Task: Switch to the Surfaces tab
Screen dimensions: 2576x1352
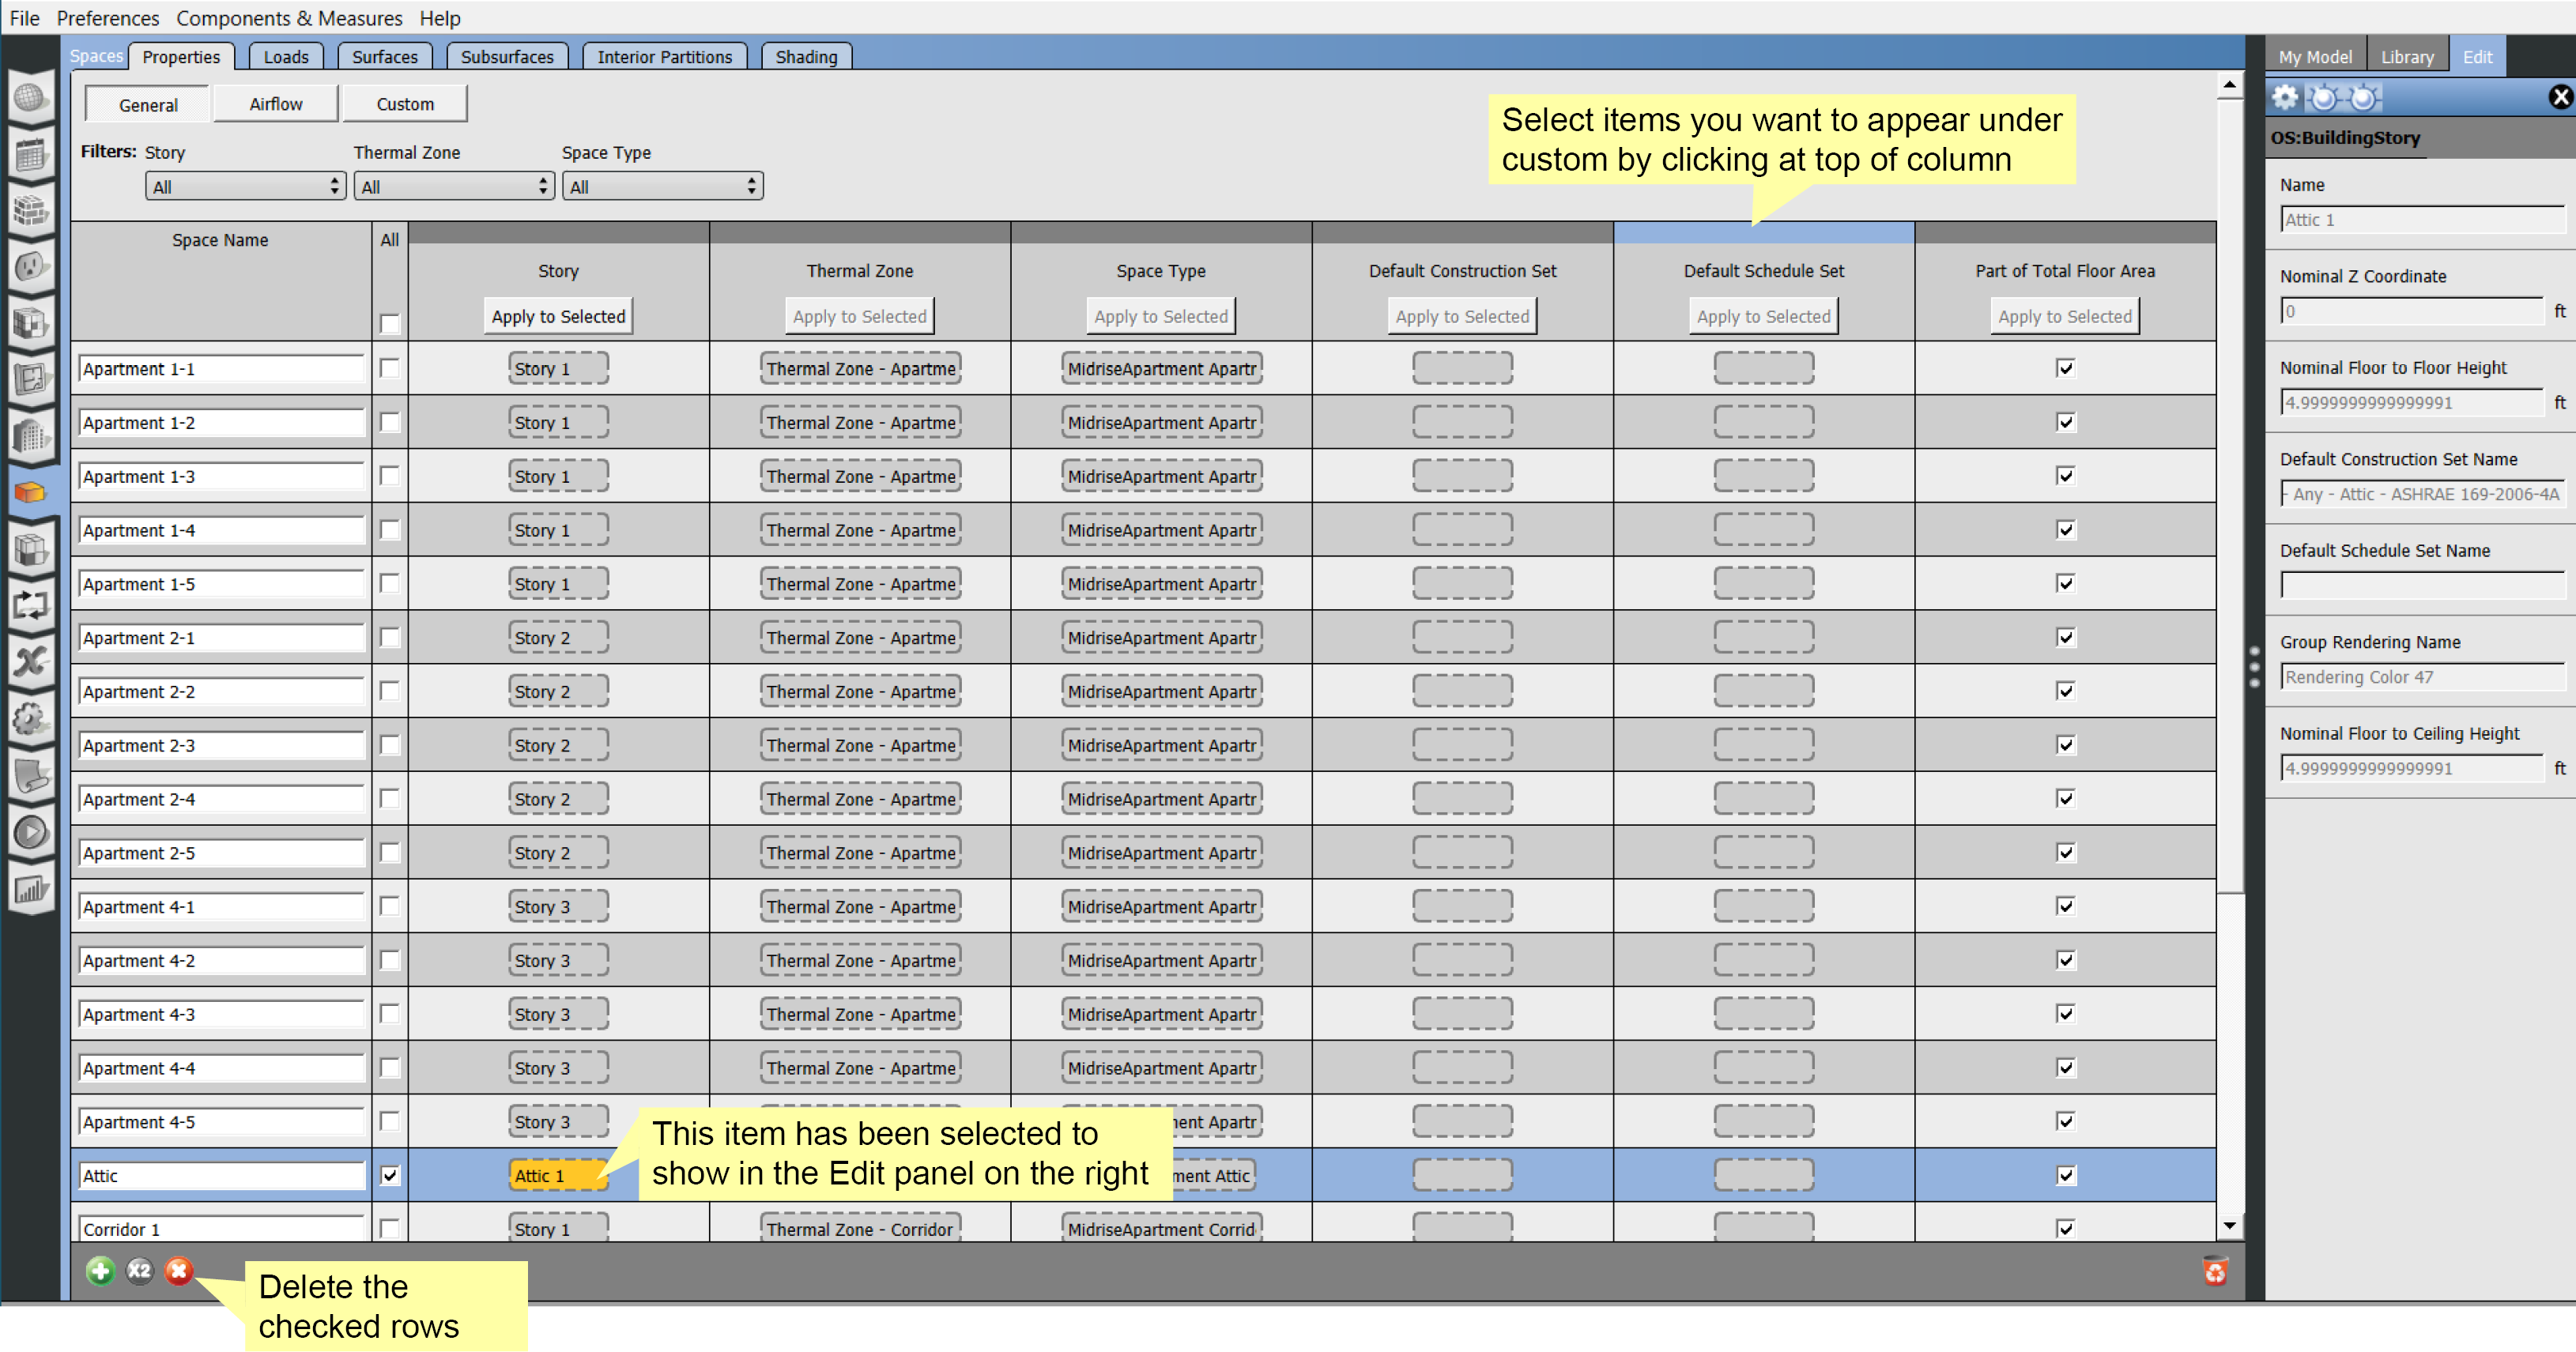Action: click(x=384, y=56)
